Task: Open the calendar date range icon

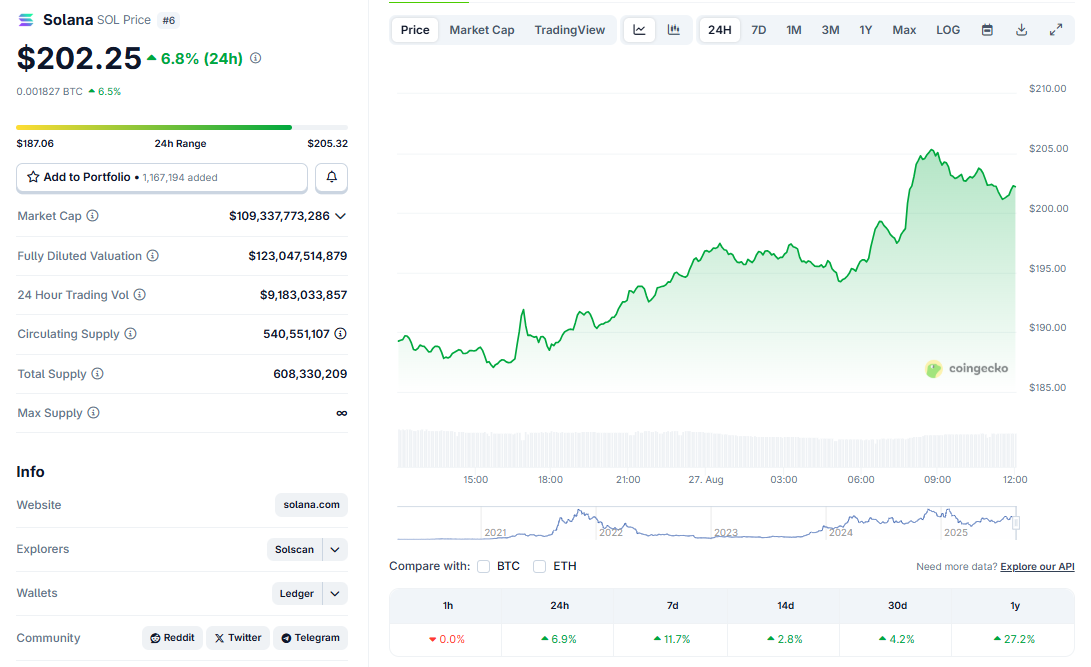Action: click(987, 30)
